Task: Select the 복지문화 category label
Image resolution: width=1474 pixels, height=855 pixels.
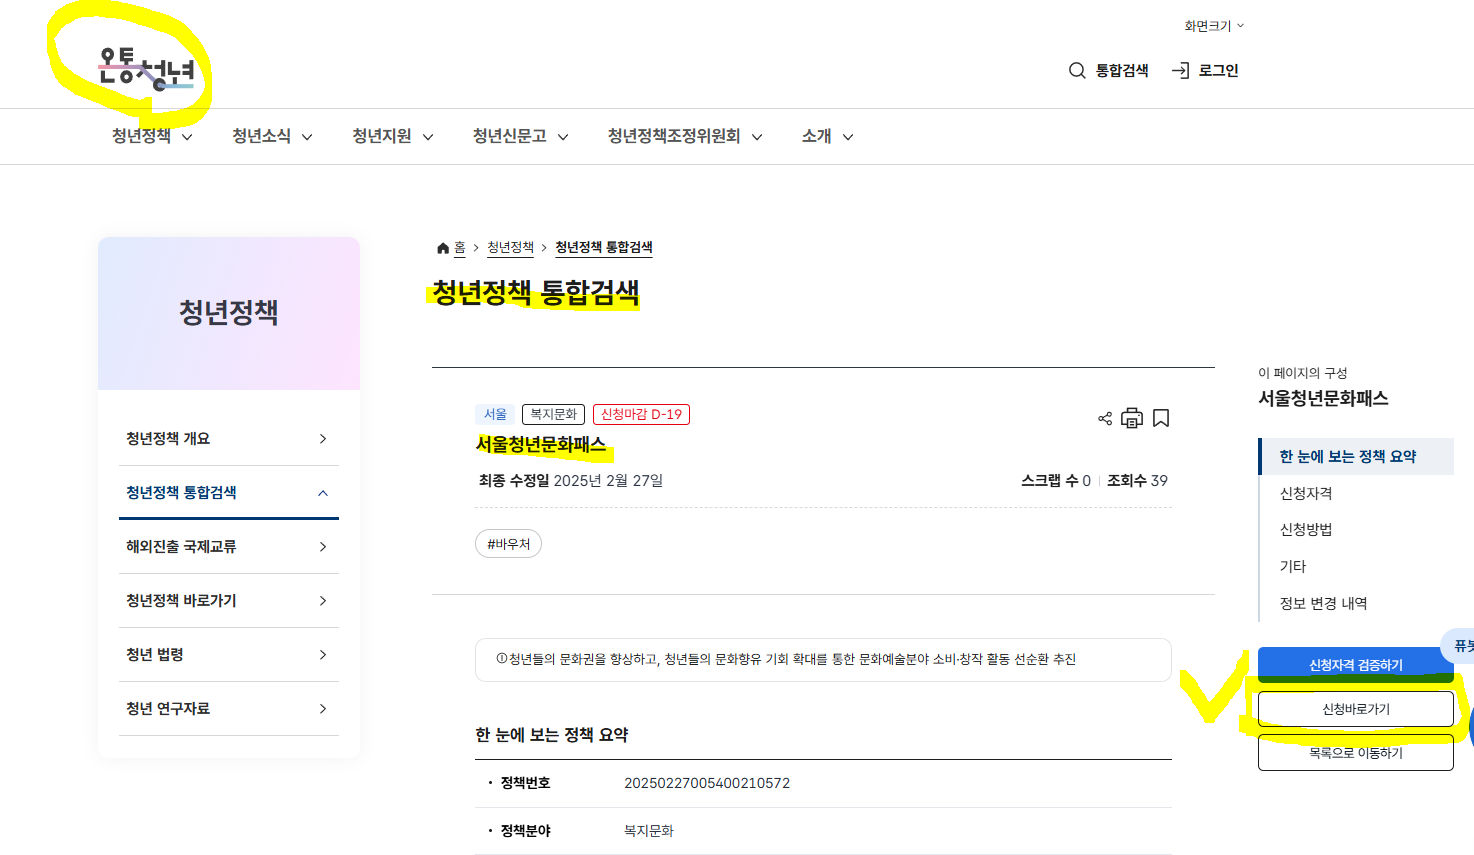Action: pos(552,413)
